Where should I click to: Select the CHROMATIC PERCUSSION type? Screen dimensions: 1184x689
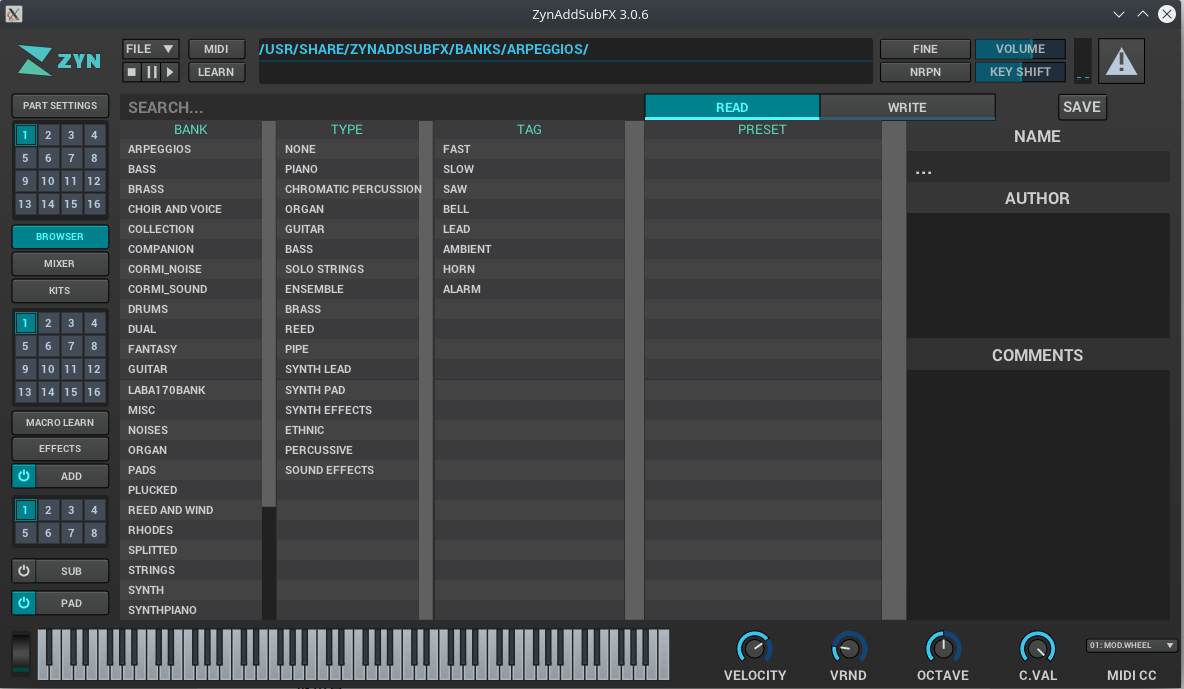tap(347, 189)
